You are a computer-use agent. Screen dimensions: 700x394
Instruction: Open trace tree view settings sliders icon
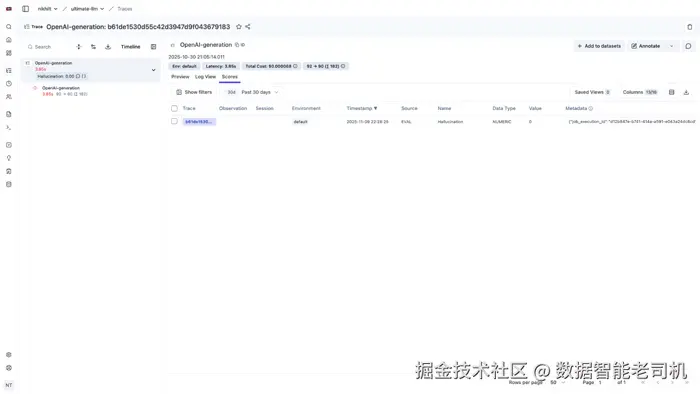[93, 47]
